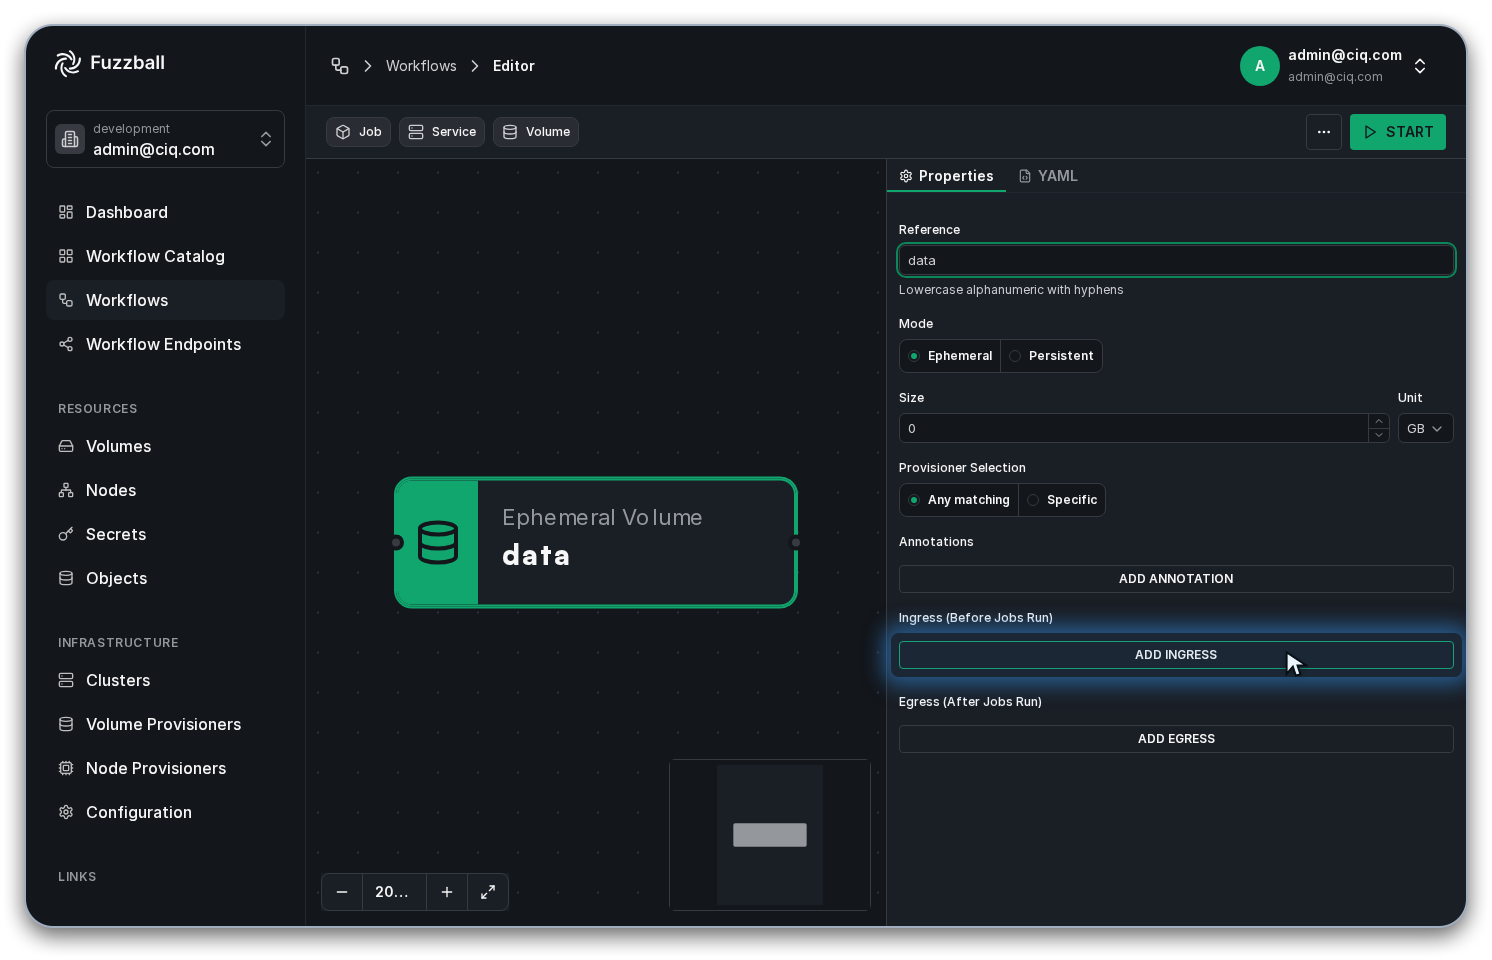
Task: Switch to the YAML tab
Action: pos(1048,176)
